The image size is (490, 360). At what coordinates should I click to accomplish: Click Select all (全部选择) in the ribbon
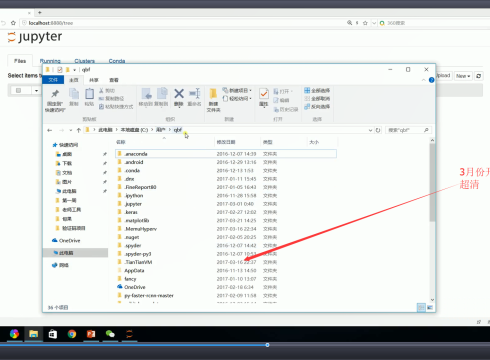pos(317,91)
